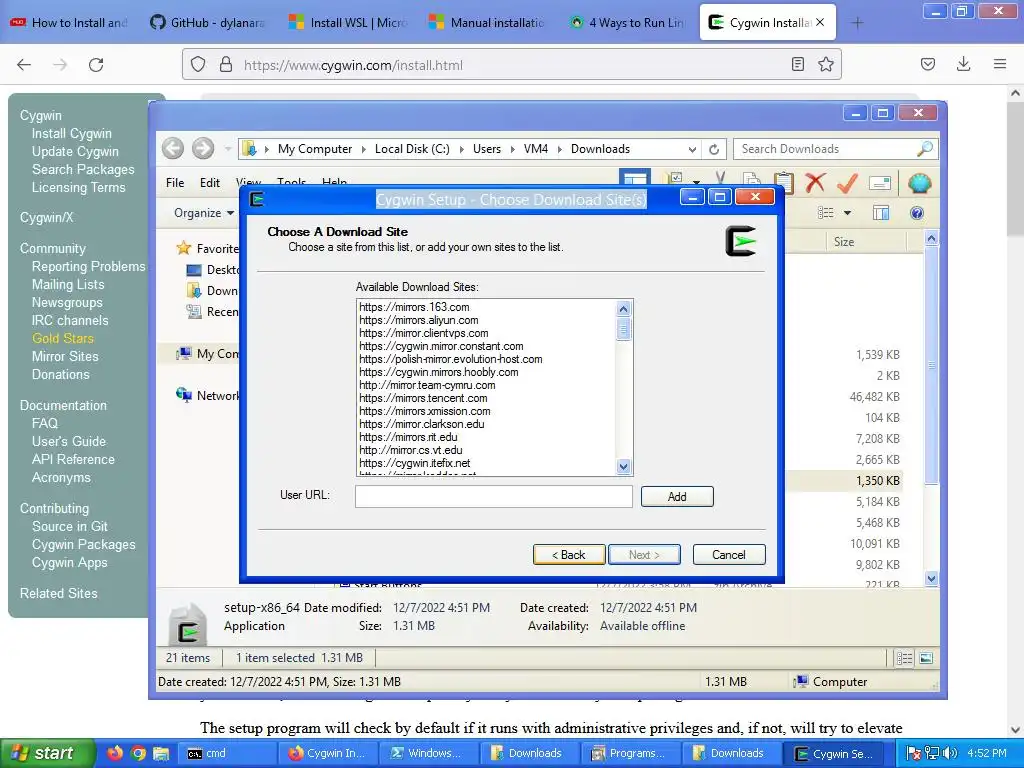Open the Explorer File menu
This screenshot has height=768, width=1024.
(175, 183)
